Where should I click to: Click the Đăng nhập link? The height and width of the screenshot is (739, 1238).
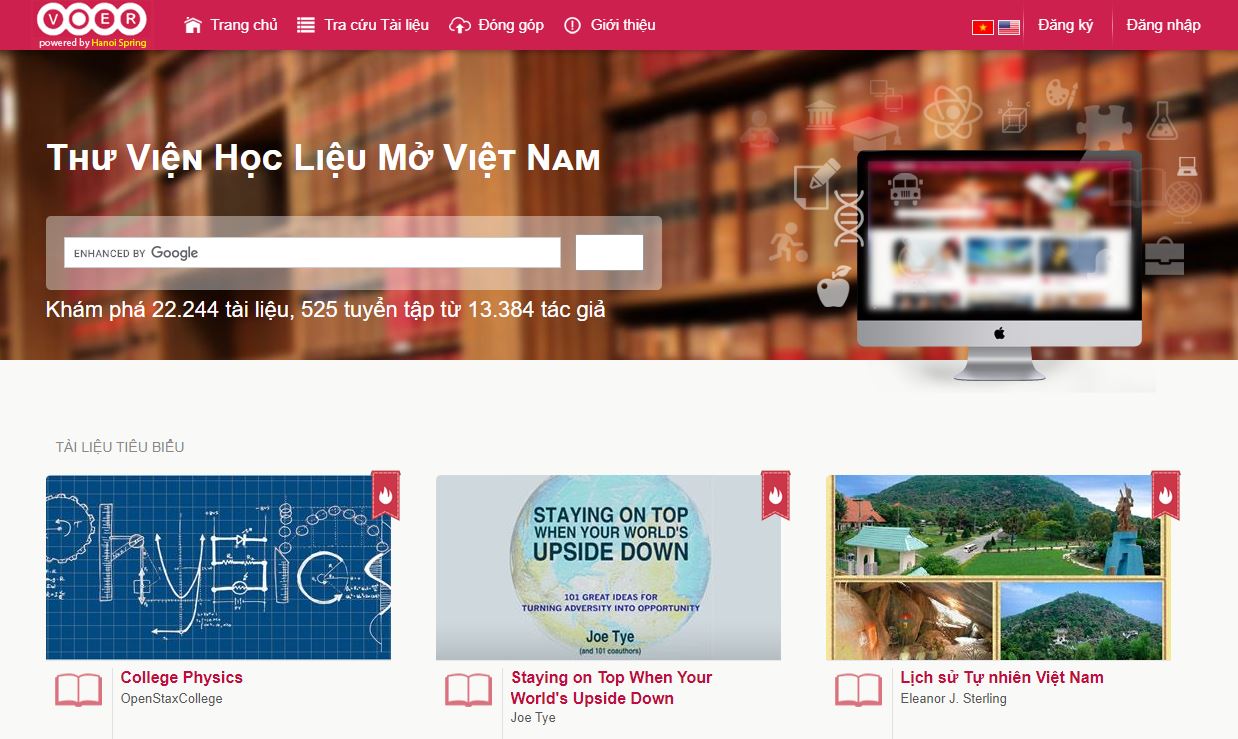pos(1163,25)
